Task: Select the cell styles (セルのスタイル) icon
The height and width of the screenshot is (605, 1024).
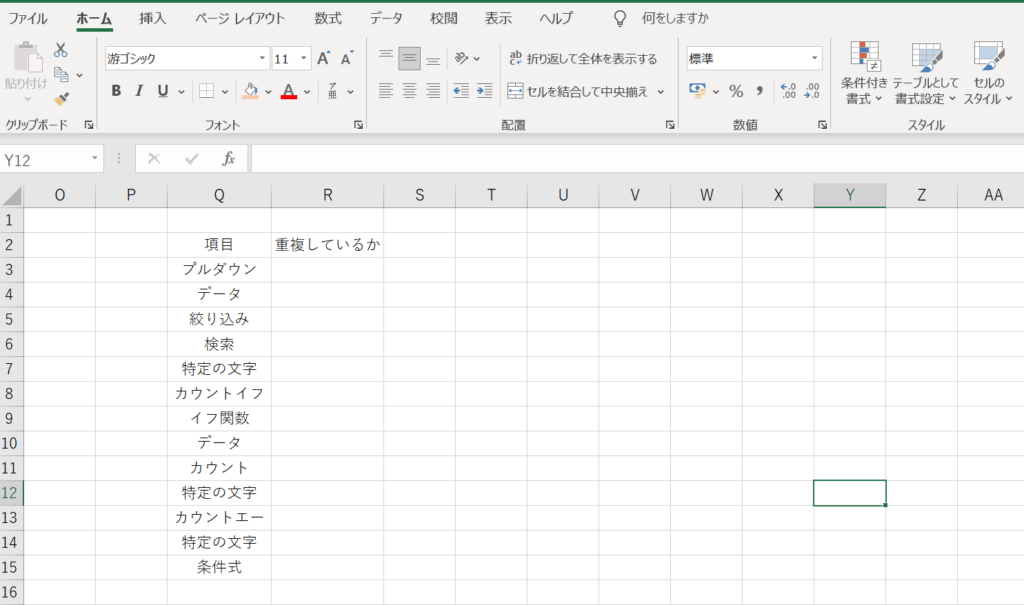Action: coord(989,75)
